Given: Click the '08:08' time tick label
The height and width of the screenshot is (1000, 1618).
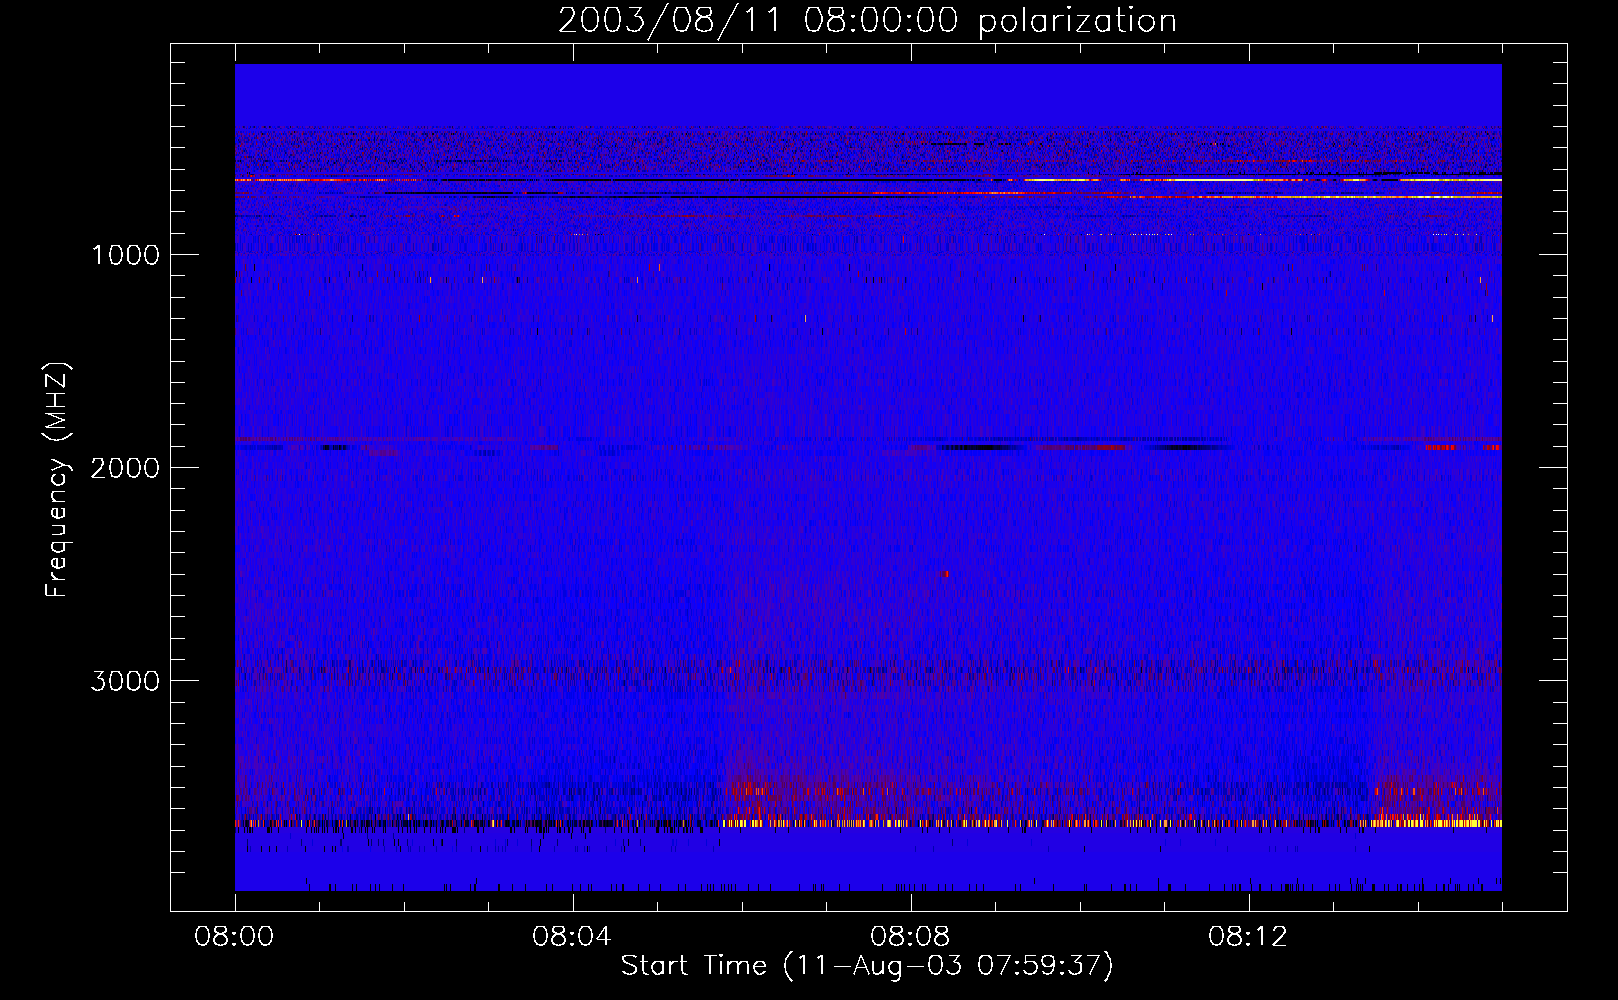Looking at the screenshot, I should [x=910, y=937].
